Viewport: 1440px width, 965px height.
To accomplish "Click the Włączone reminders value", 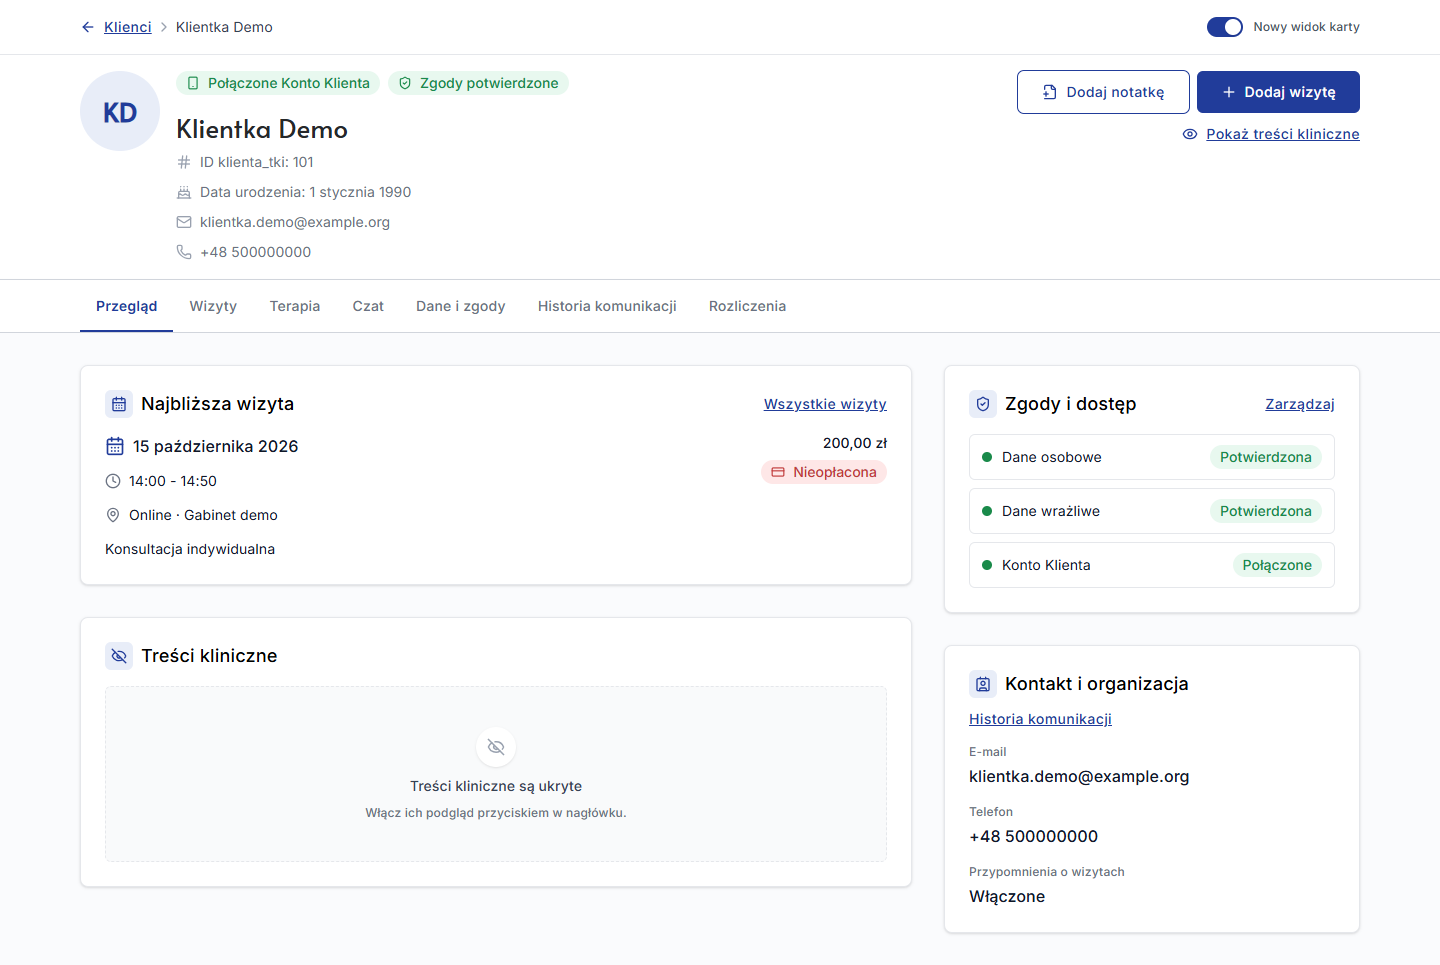I will [x=1007, y=897].
